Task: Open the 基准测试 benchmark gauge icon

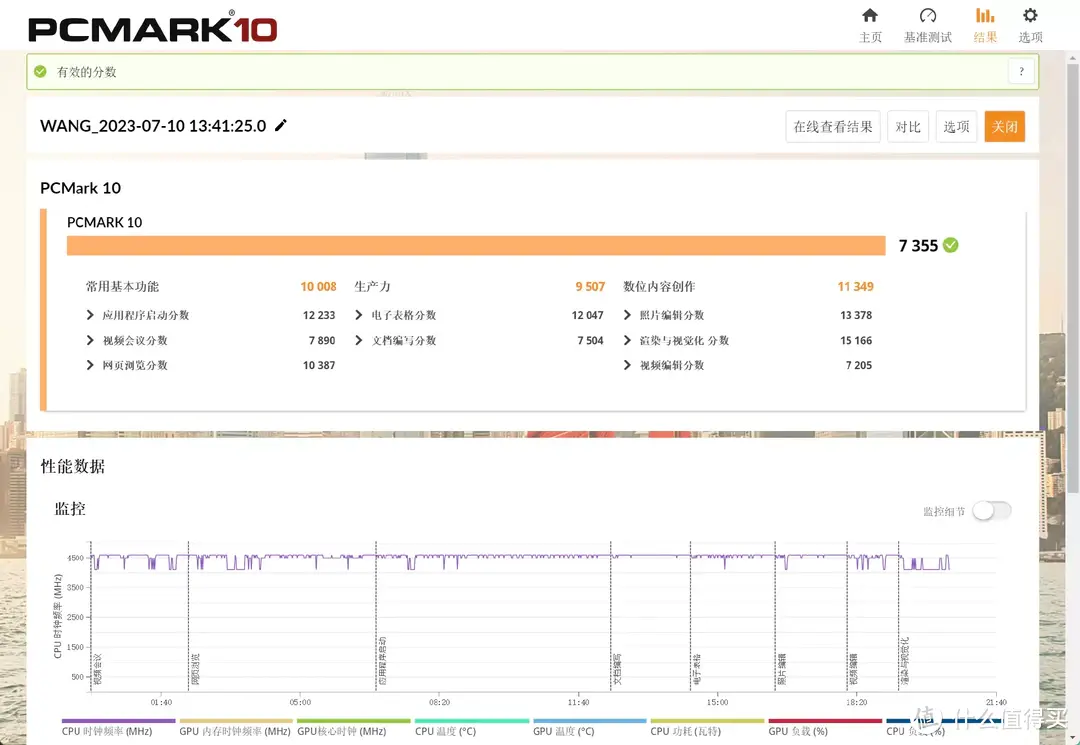Action: coord(928,15)
